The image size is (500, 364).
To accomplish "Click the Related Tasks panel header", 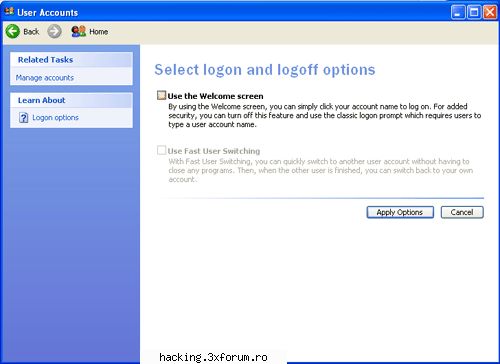I will point(71,60).
